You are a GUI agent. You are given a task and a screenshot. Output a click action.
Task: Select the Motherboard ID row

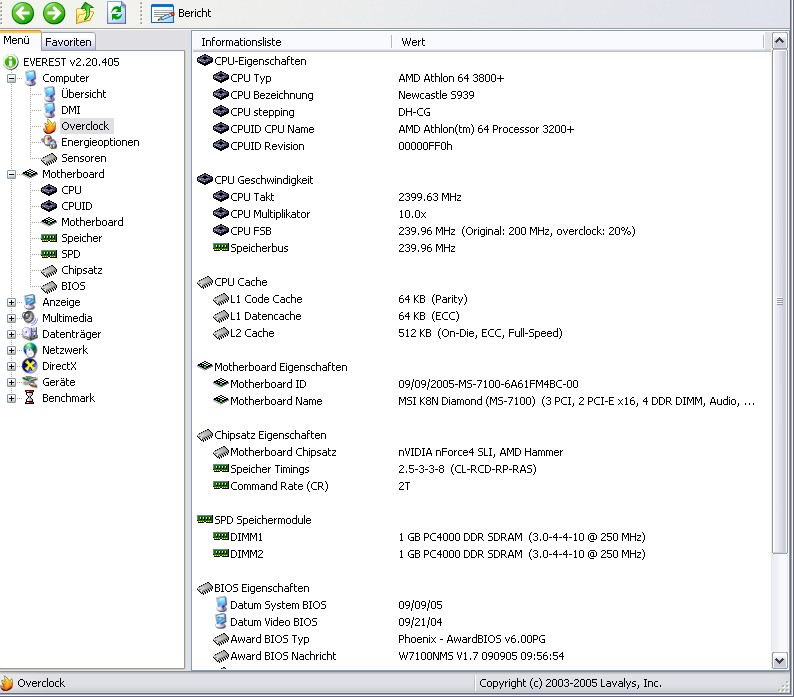pos(481,384)
